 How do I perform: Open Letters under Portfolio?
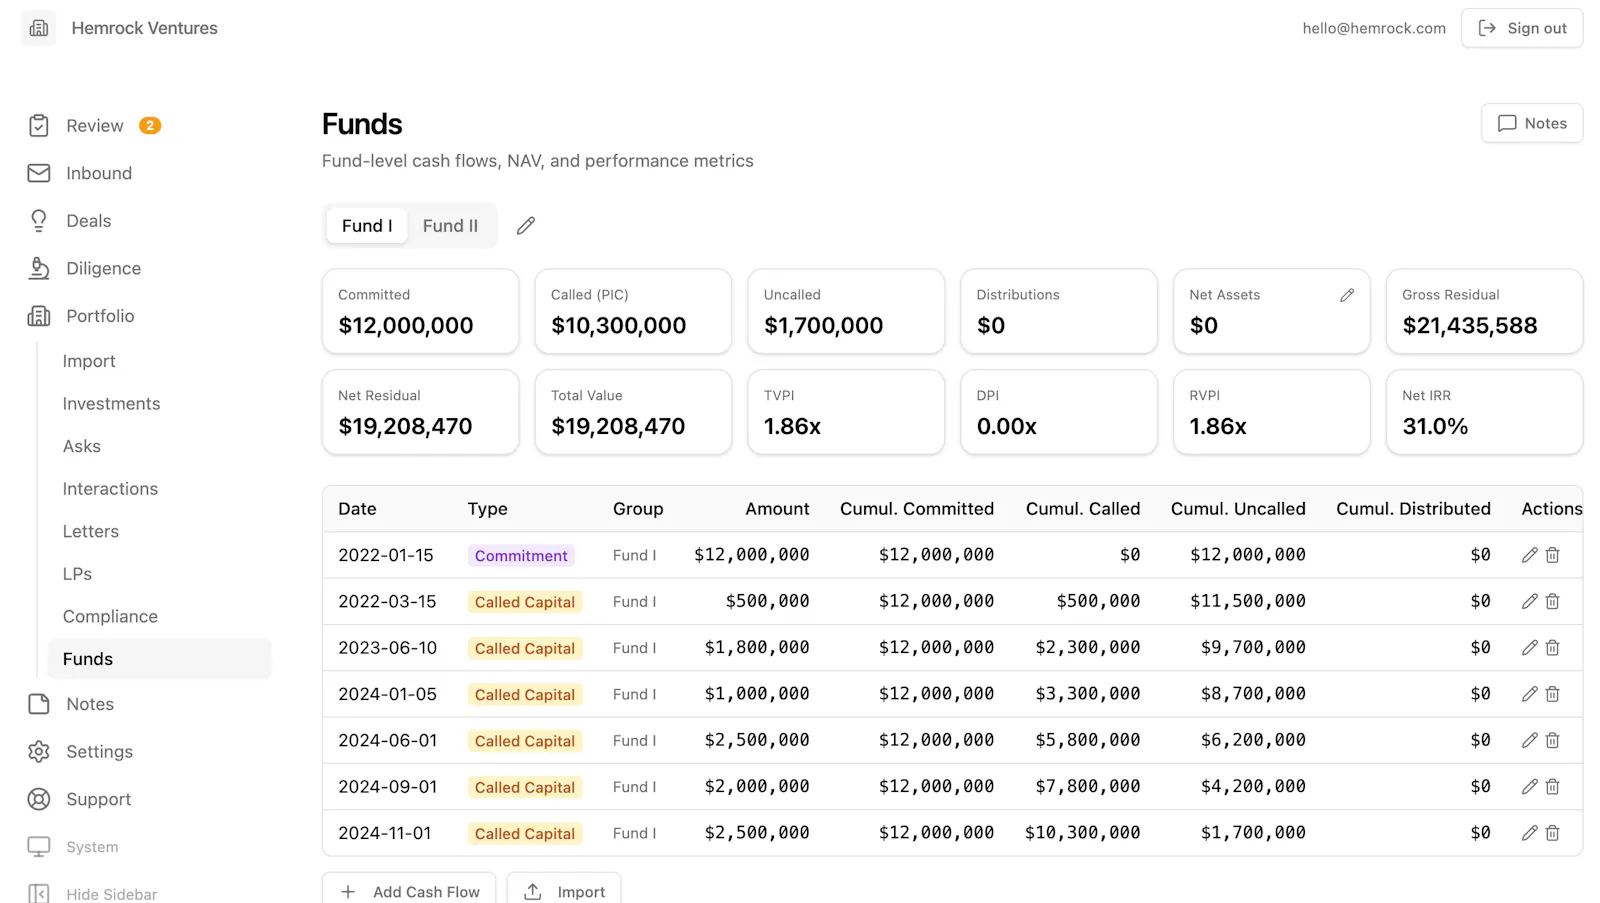91,531
